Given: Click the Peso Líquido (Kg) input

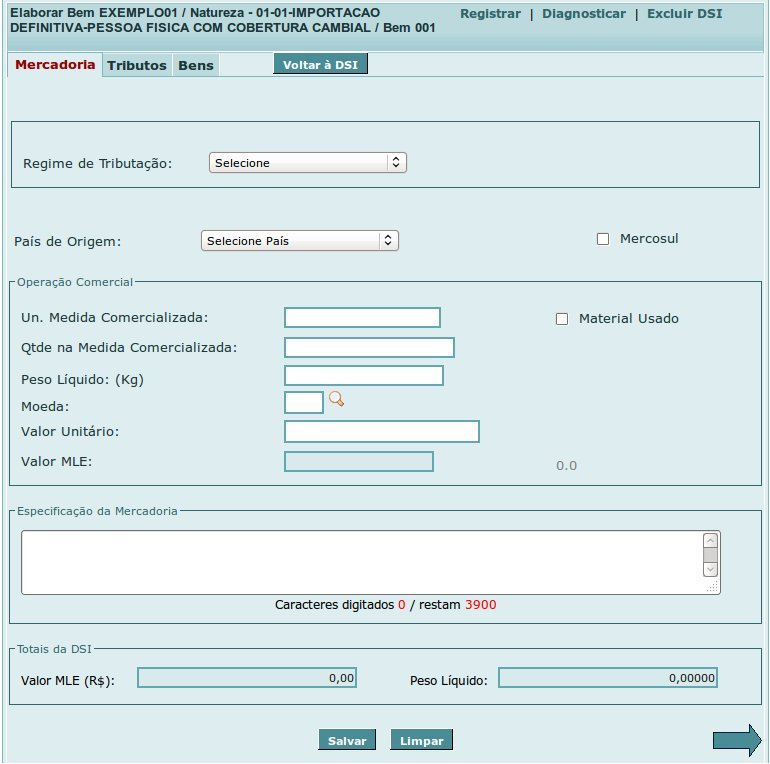Looking at the screenshot, I should click(363, 376).
